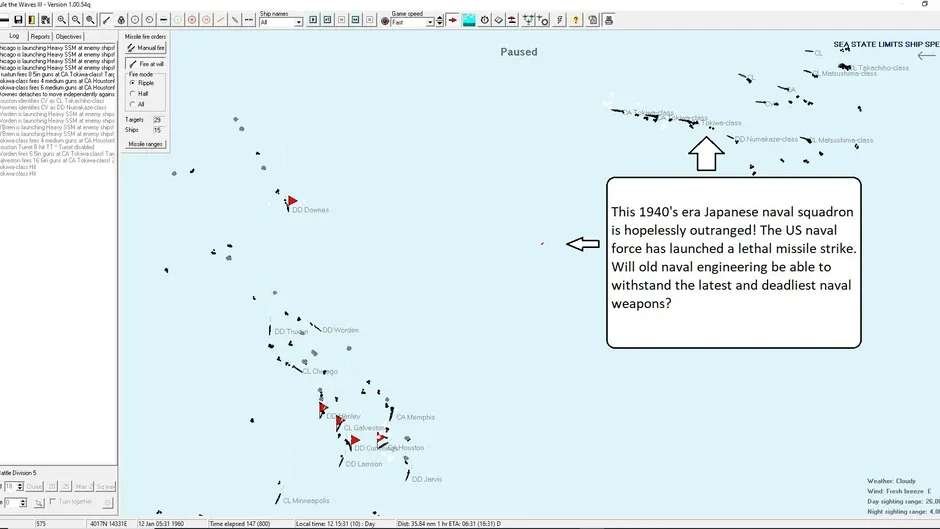This screenshot has width=940, height=529.
Task: Select the DD Worden ship label
Action: click(341, 330)
